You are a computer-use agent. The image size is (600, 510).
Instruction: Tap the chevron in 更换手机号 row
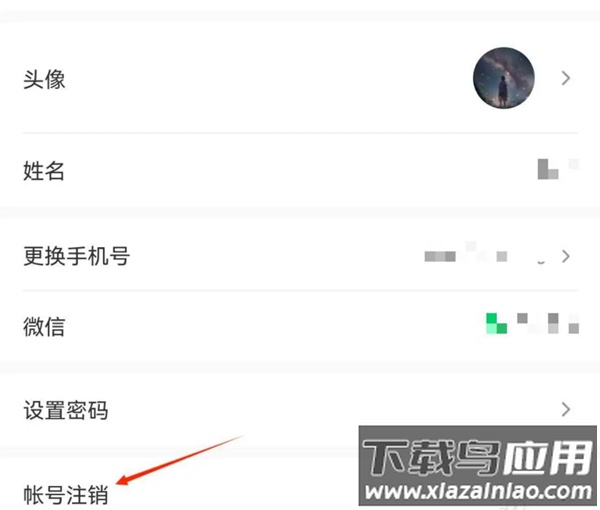pos(566,256)
